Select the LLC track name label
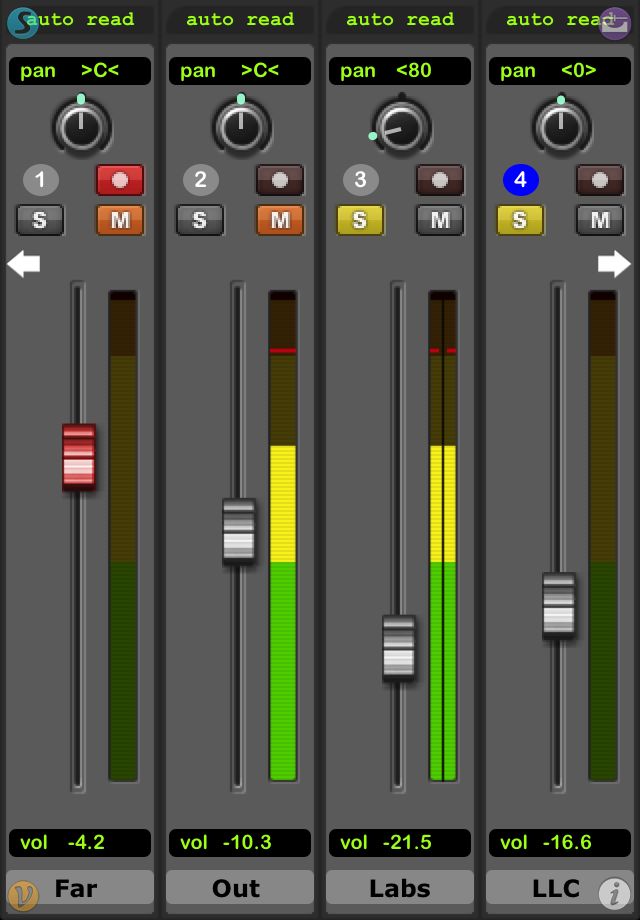Viewport: 640px width, 920px height. tap(560, 888)
